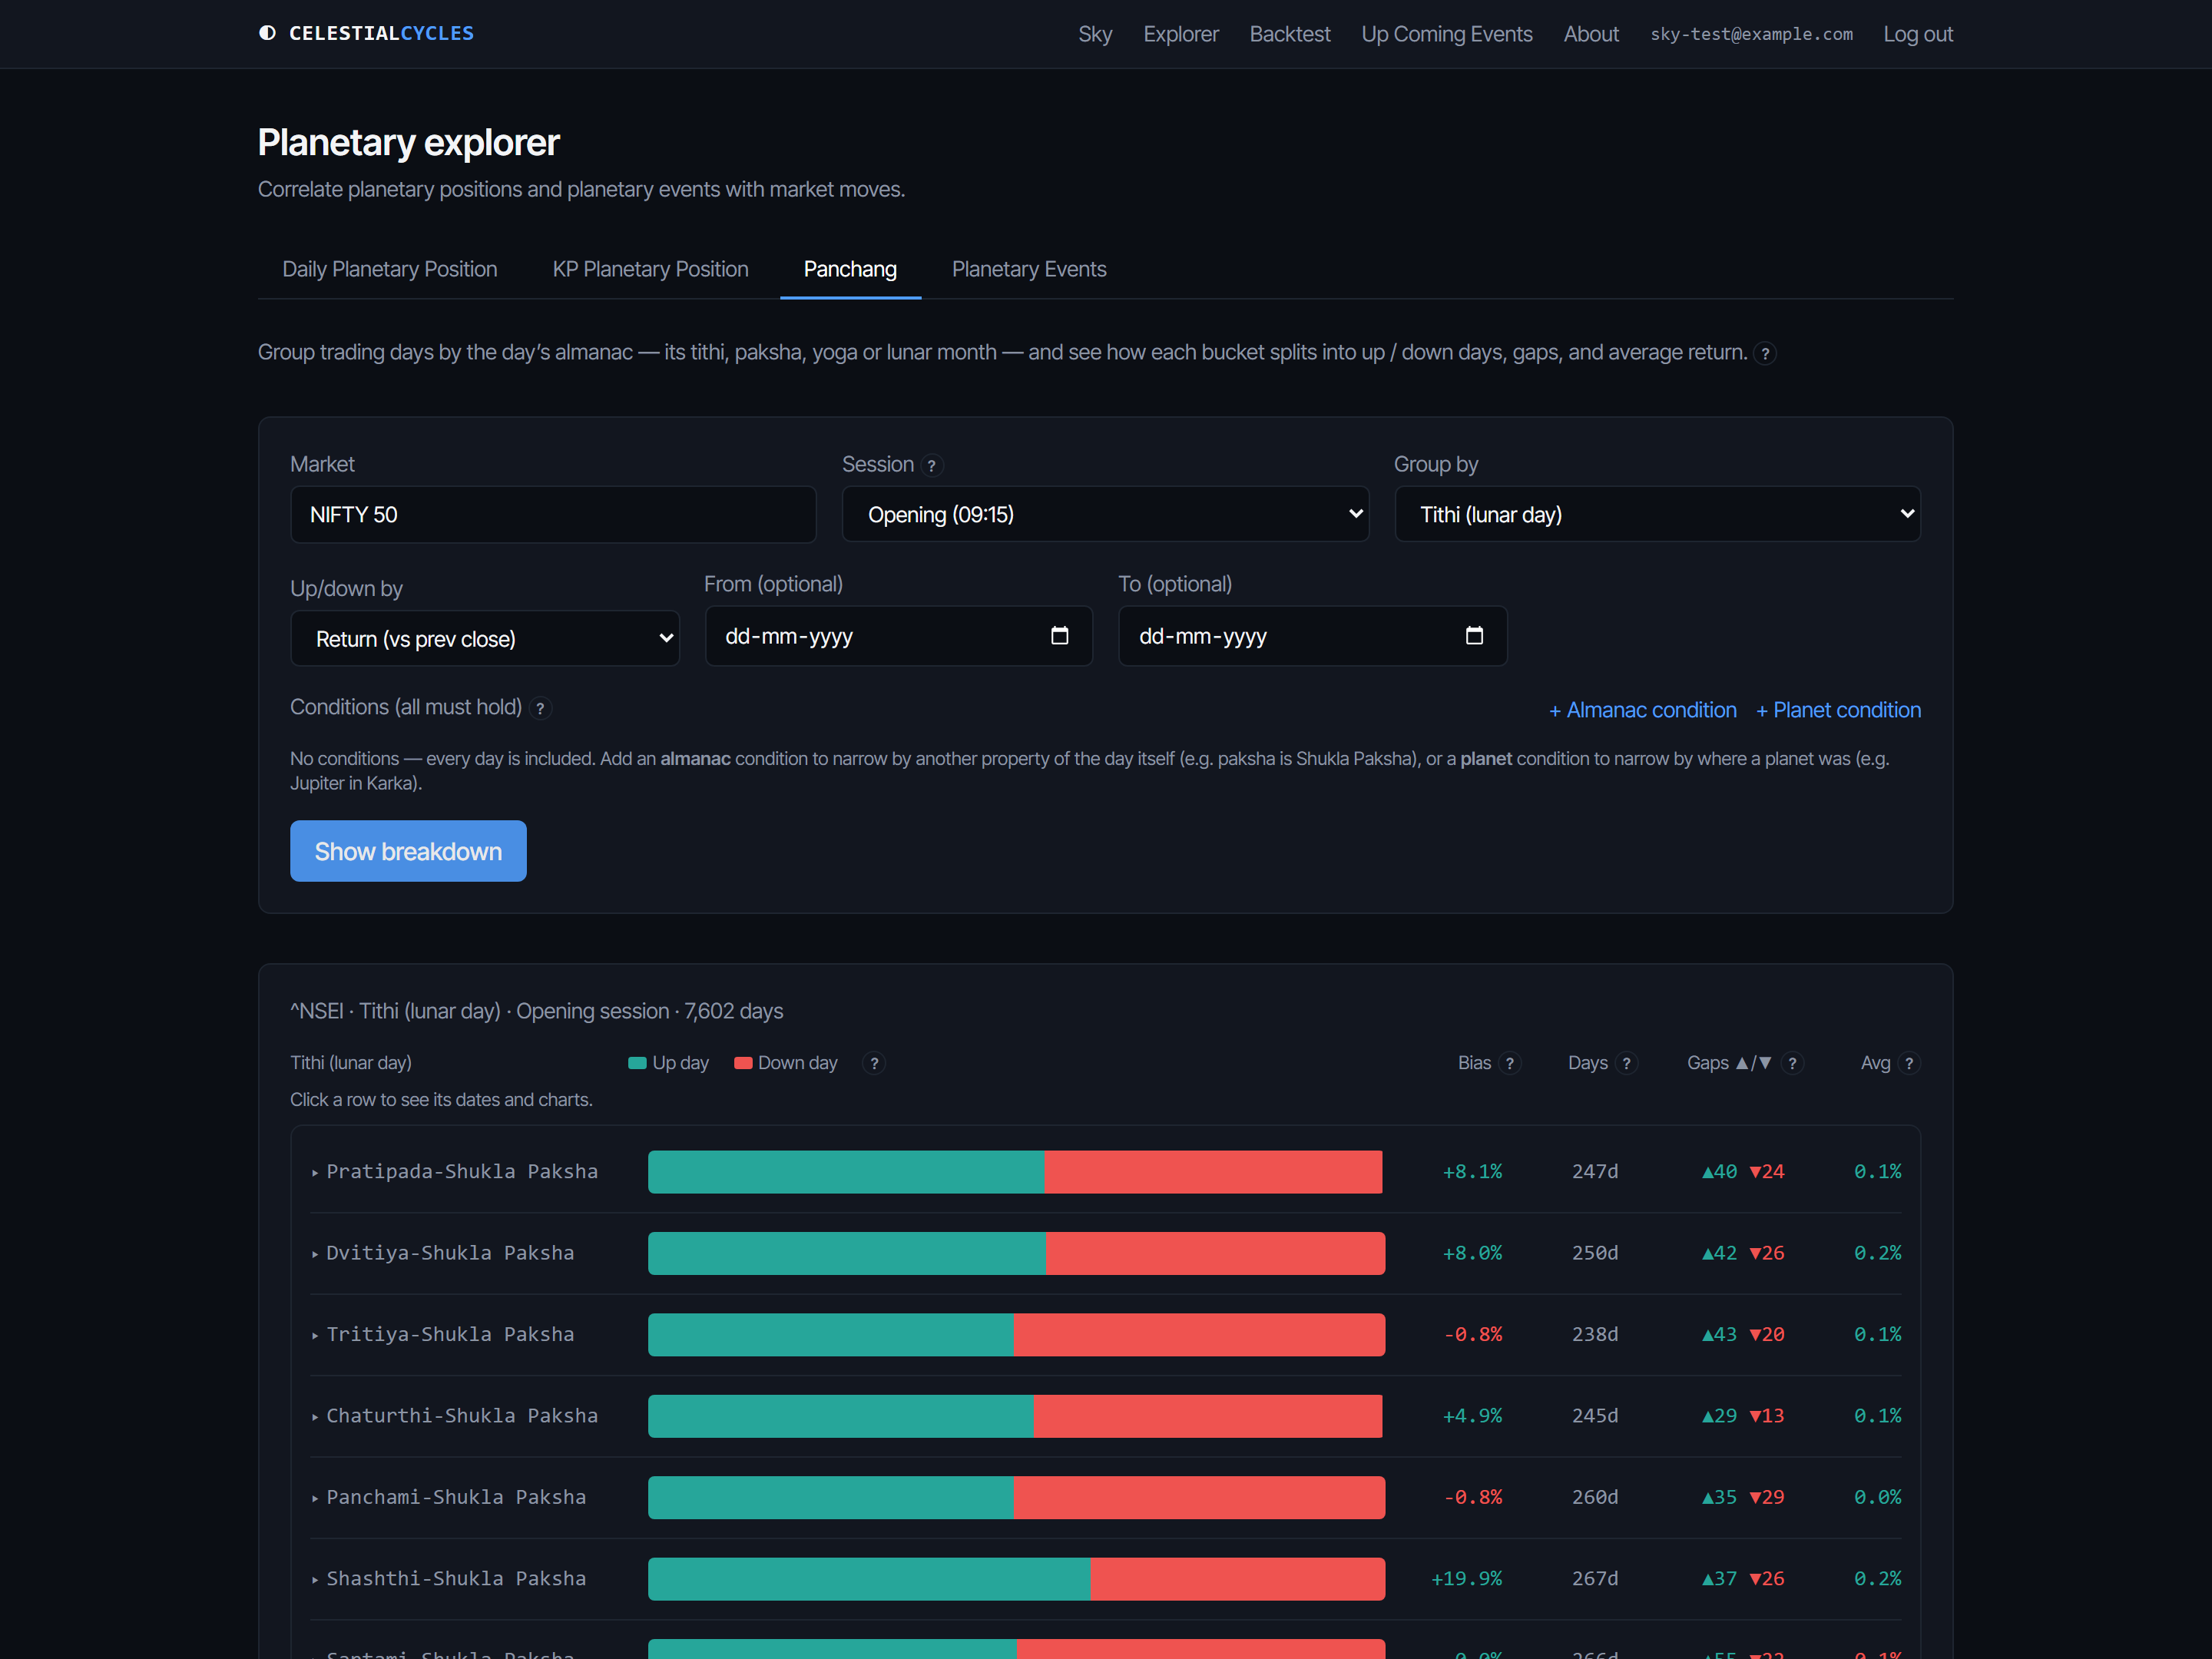Switch to Planetary Events tab

[x=1029, y=269]
